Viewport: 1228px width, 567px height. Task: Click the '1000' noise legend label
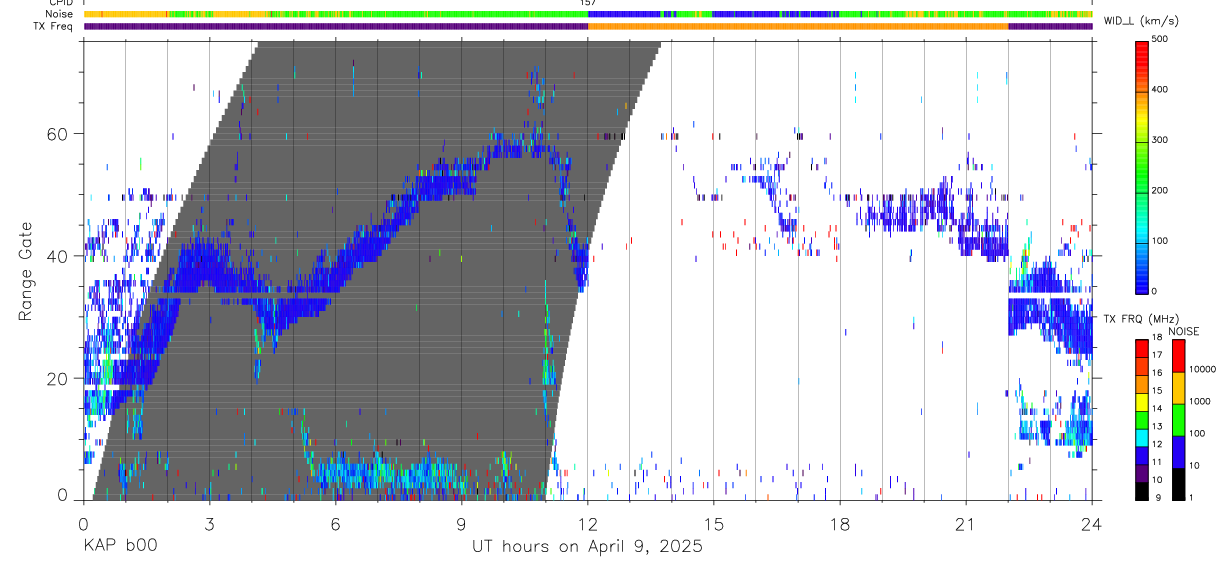pos(1200,400)
